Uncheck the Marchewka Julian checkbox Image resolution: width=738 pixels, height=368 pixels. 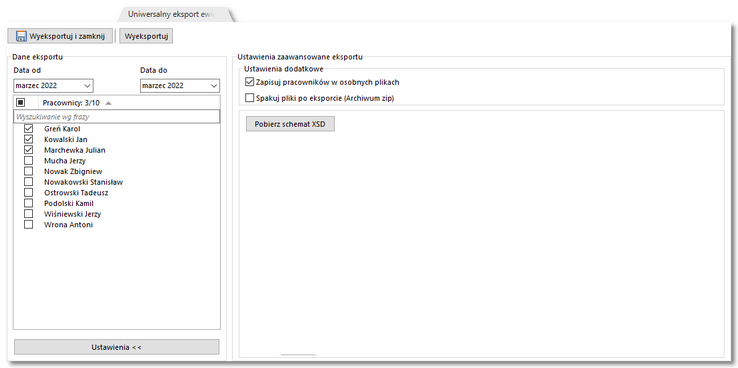click(x=28, y=150)
